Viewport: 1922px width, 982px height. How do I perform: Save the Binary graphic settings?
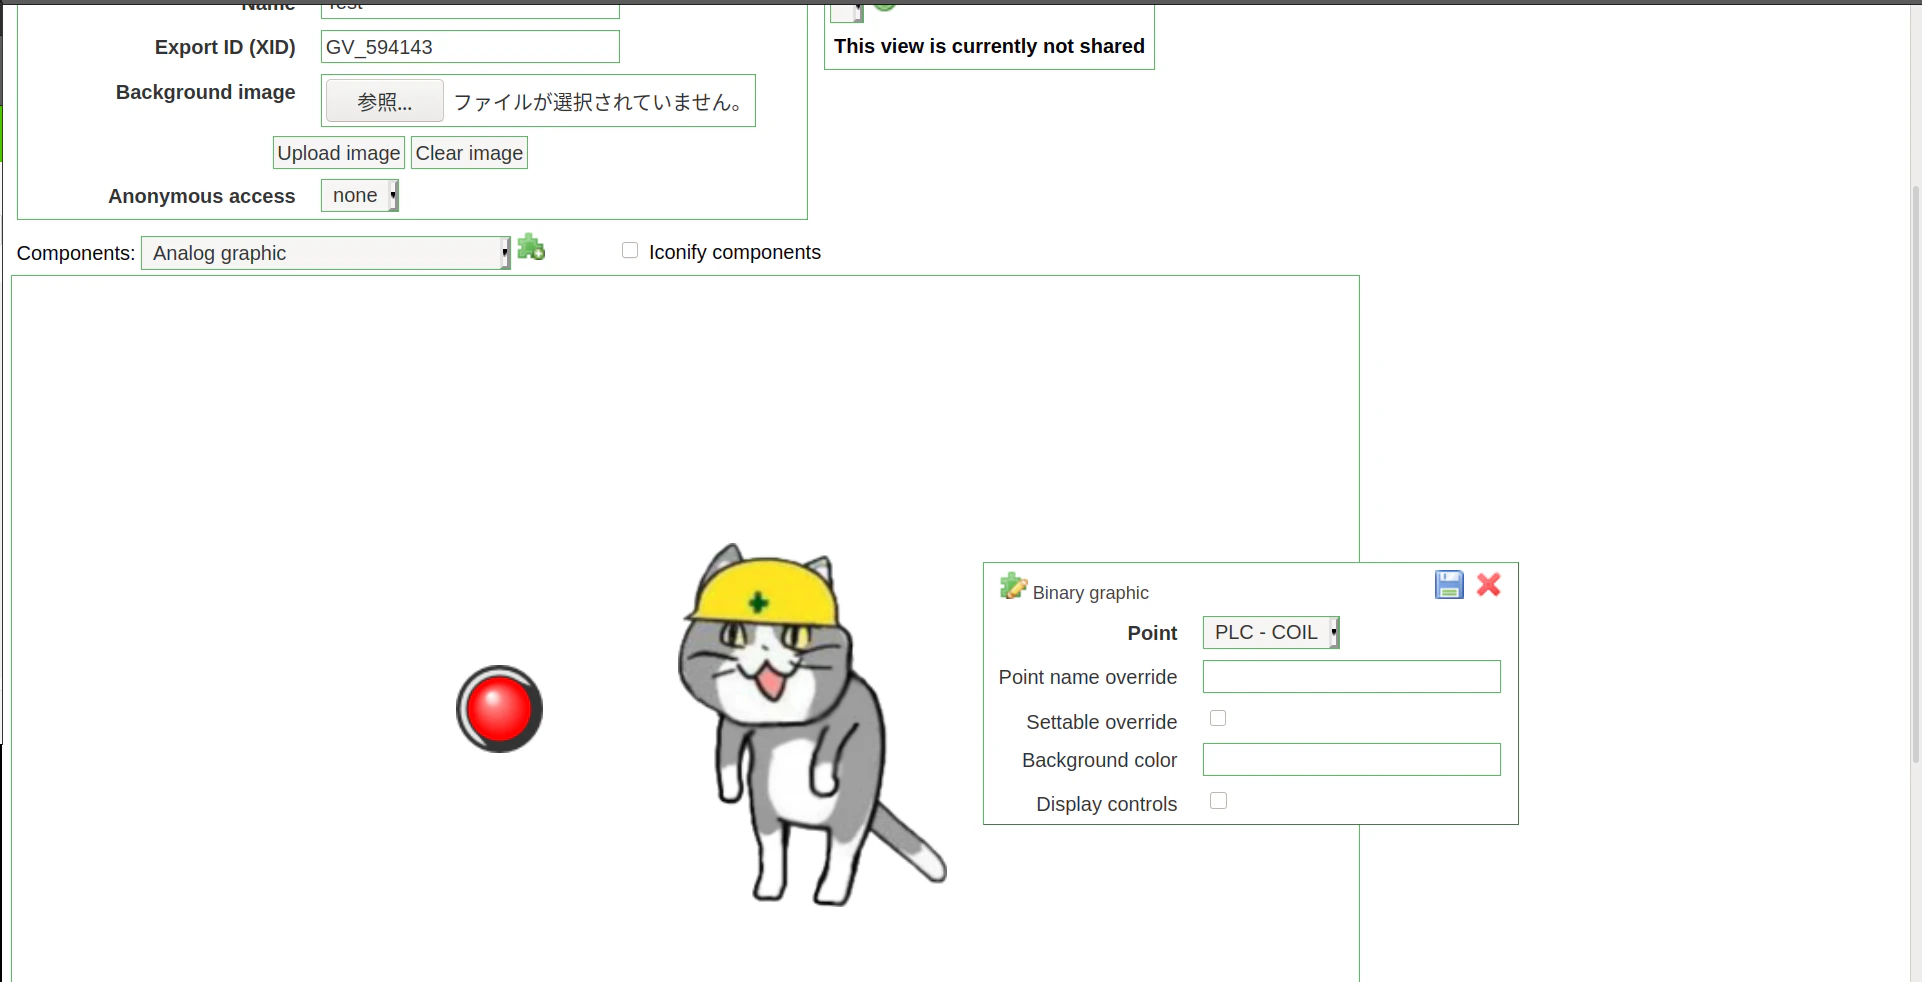1449,585
